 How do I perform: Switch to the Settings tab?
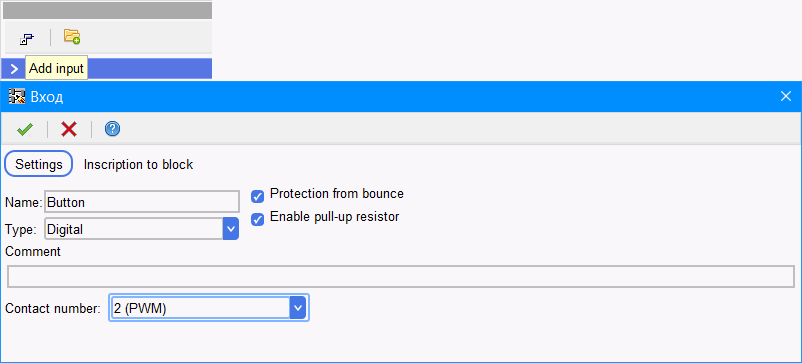coord(39,164)
